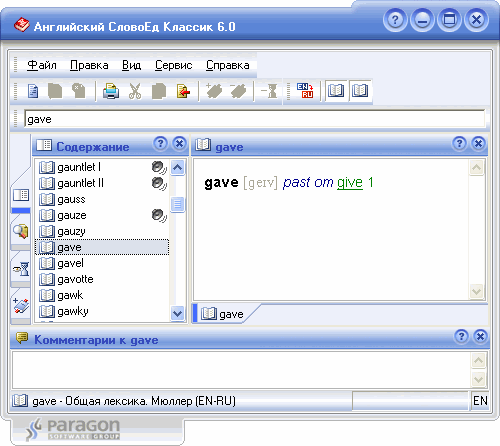Select the contents sidebar tab icon
The width and height of the screenshot is (500, 446).
click(x=21, y=195)
